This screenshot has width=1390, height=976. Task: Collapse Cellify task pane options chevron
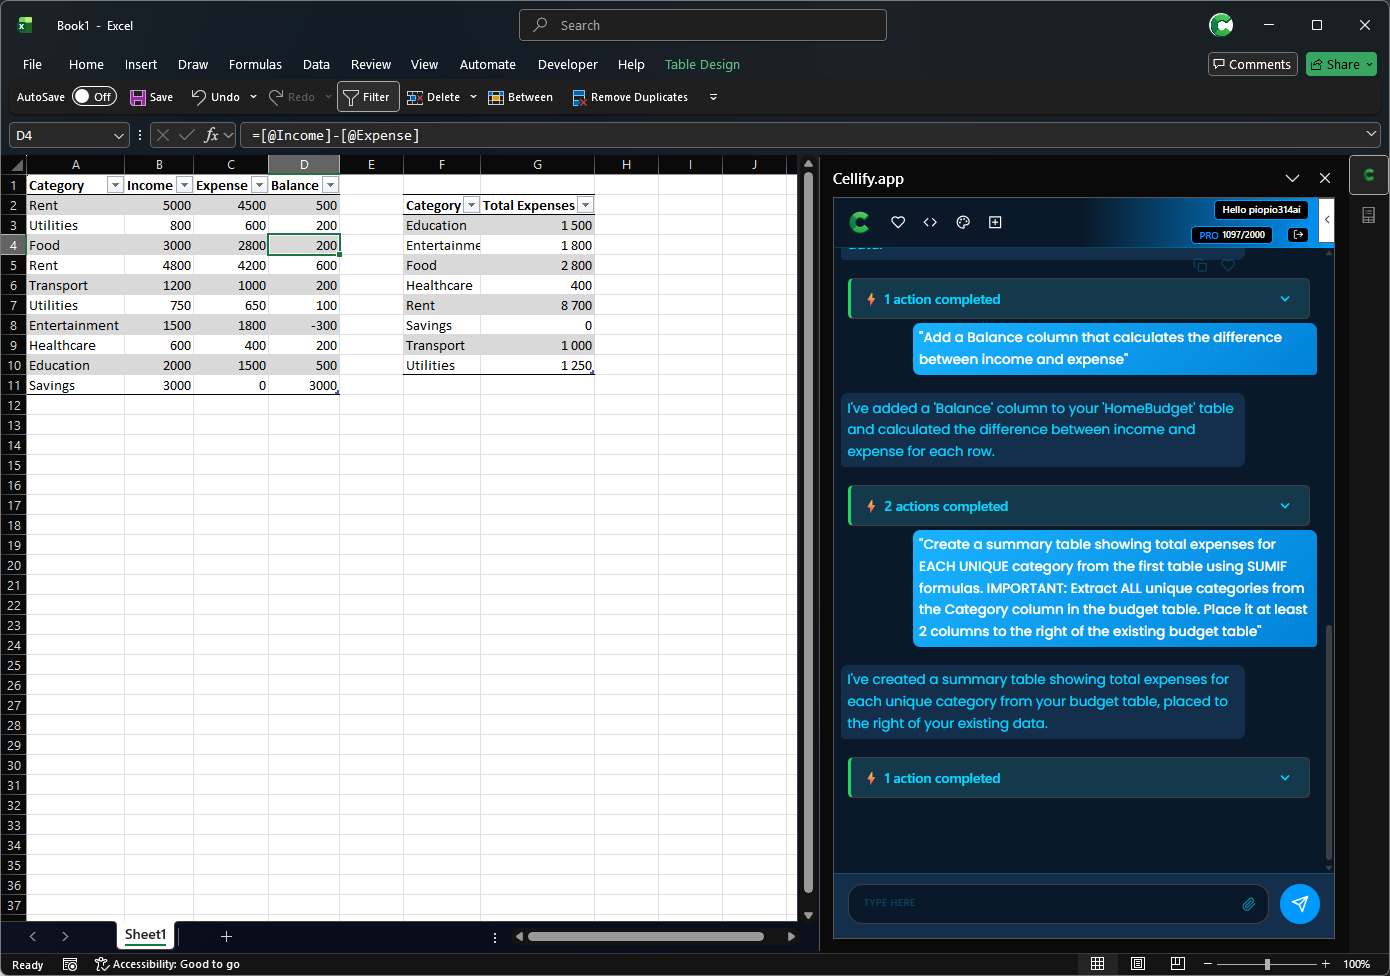point(1292,178)
